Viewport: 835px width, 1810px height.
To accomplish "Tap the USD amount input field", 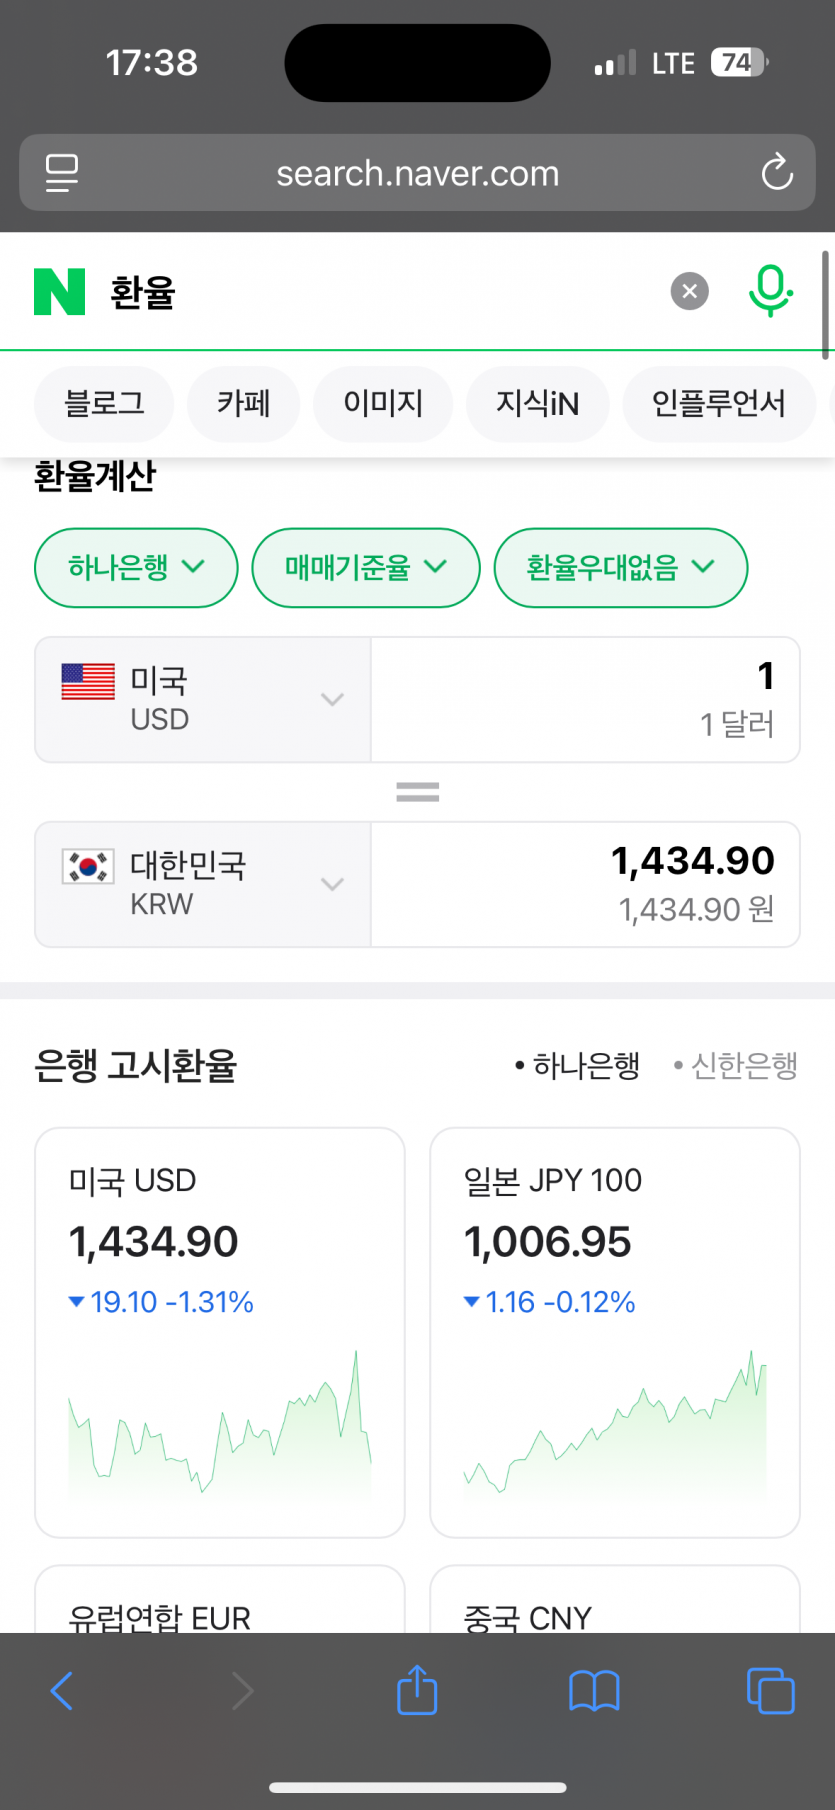I will click(585, 700).
